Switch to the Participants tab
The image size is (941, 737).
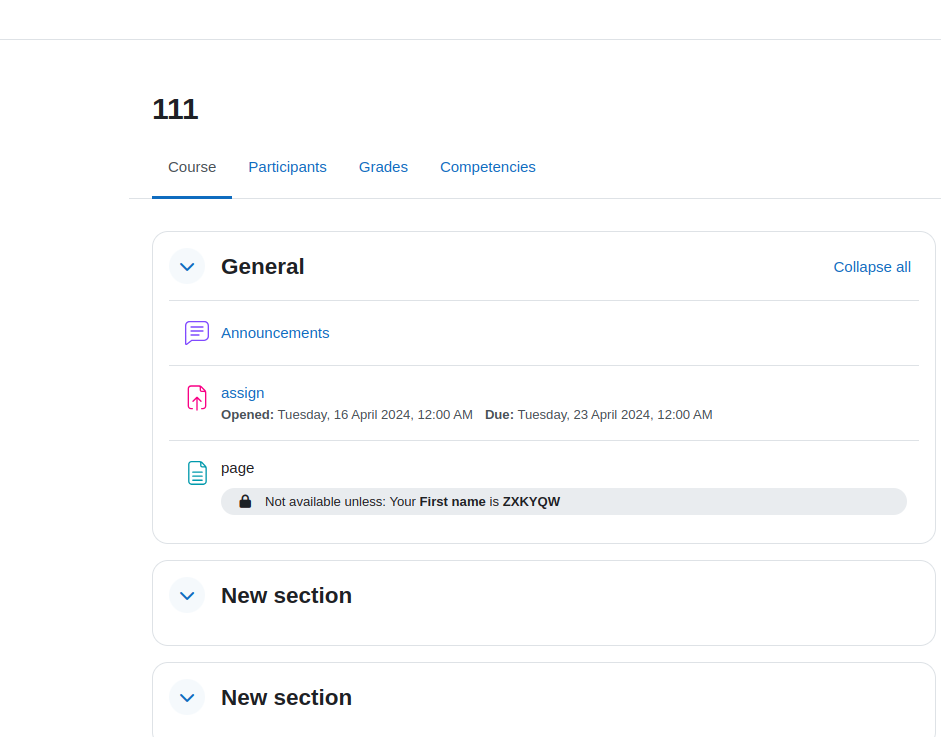coord(287,167)
